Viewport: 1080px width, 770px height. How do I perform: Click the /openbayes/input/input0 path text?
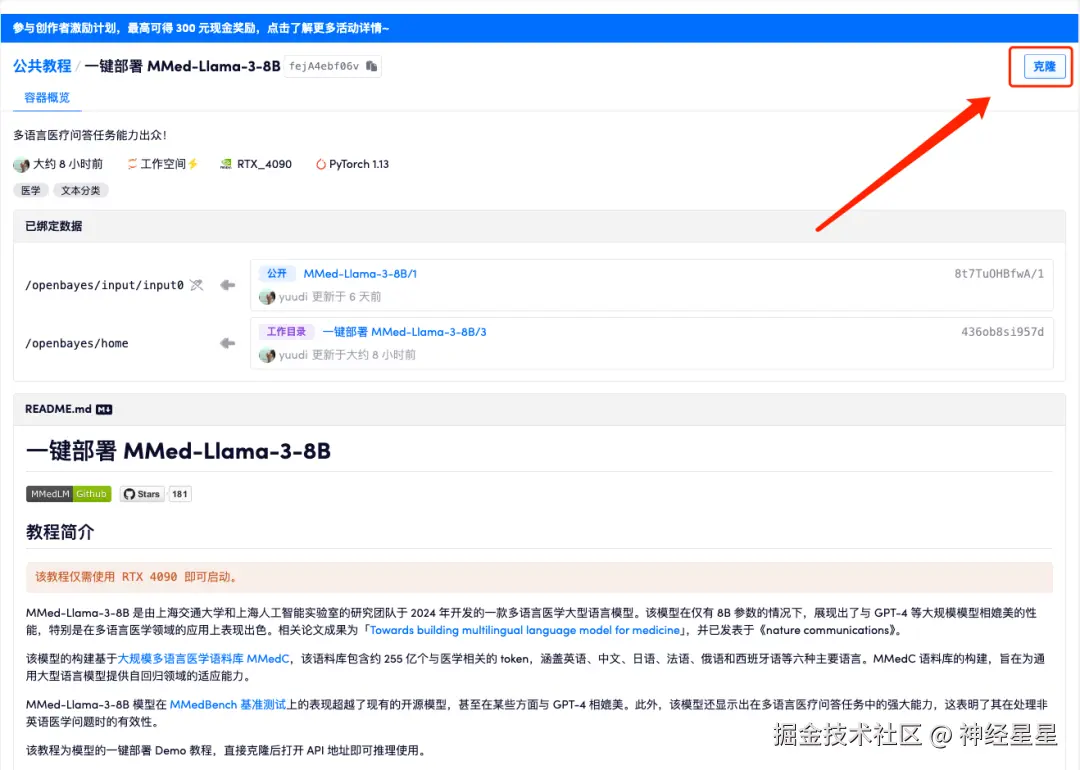104,285
